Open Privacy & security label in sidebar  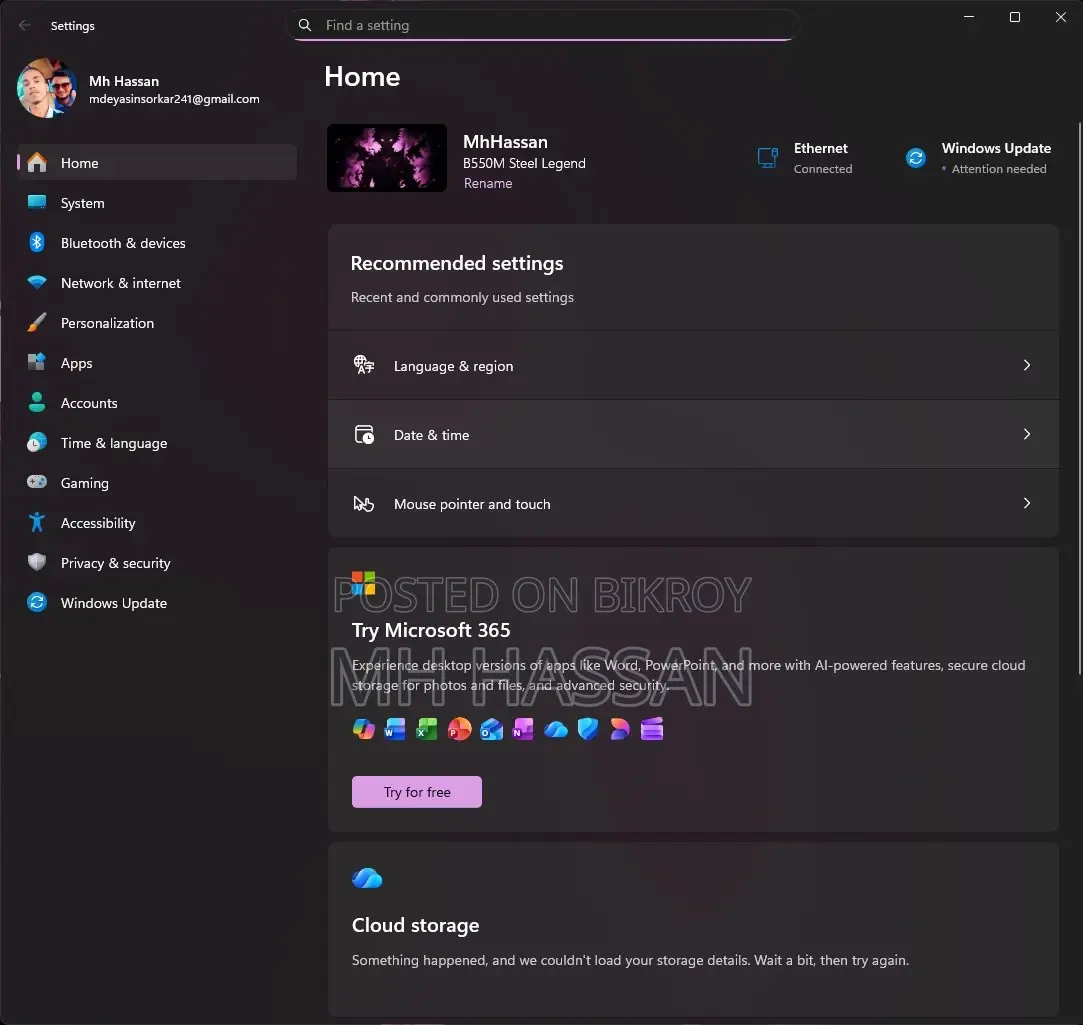click(x=115, y=563)
